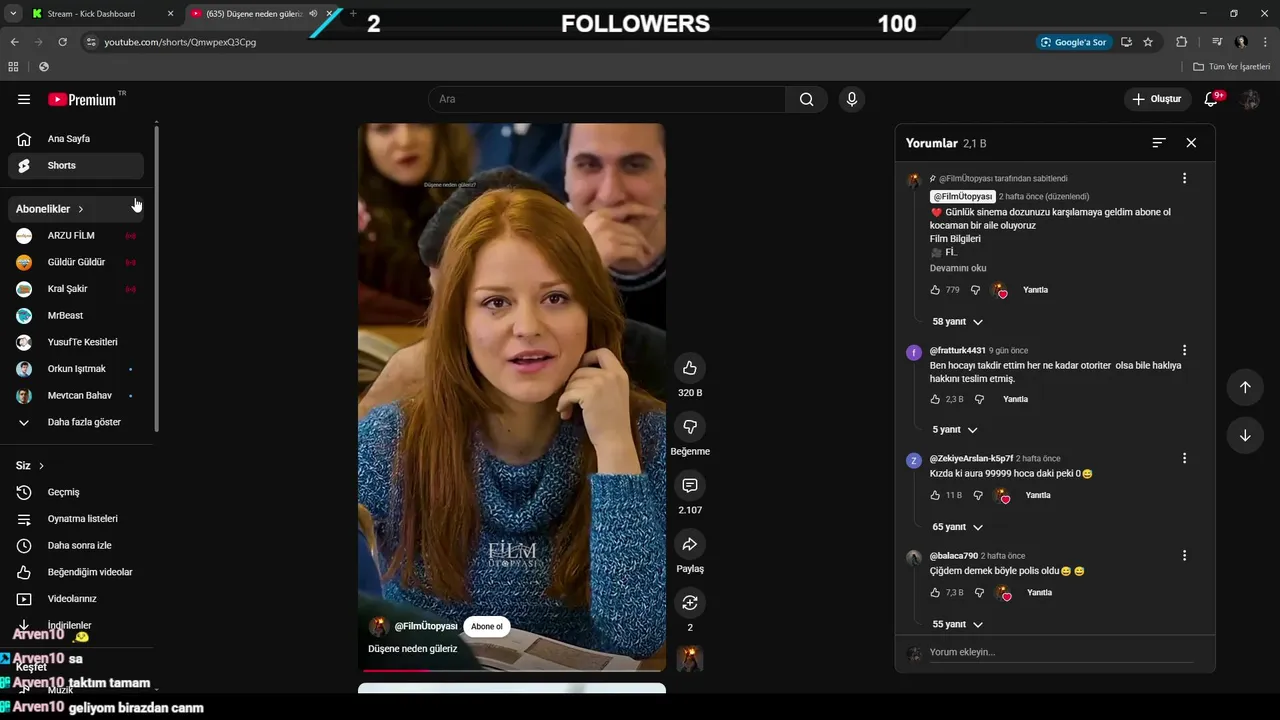Like pinned comment with 779 likes
1280x720 pixels.
(x=935, y=290)
